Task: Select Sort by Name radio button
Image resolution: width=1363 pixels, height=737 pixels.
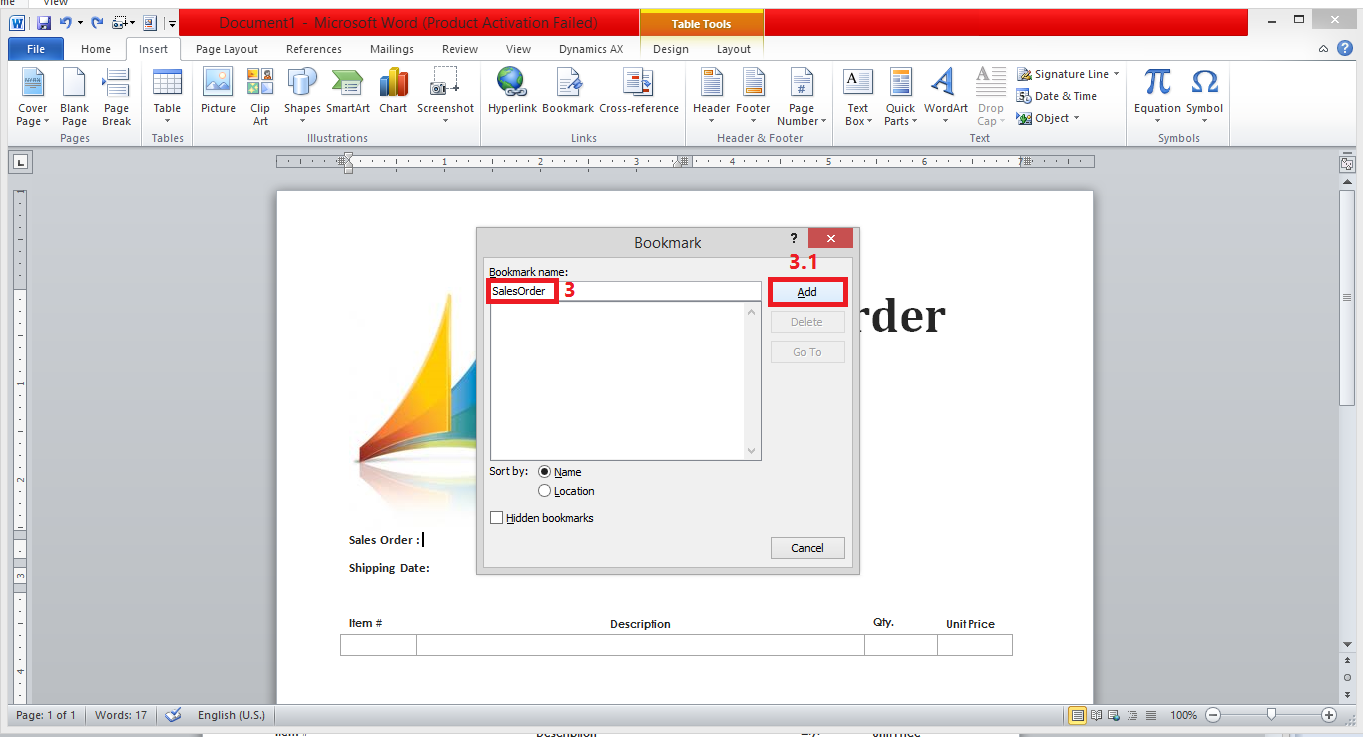Action: pos(545,472)
